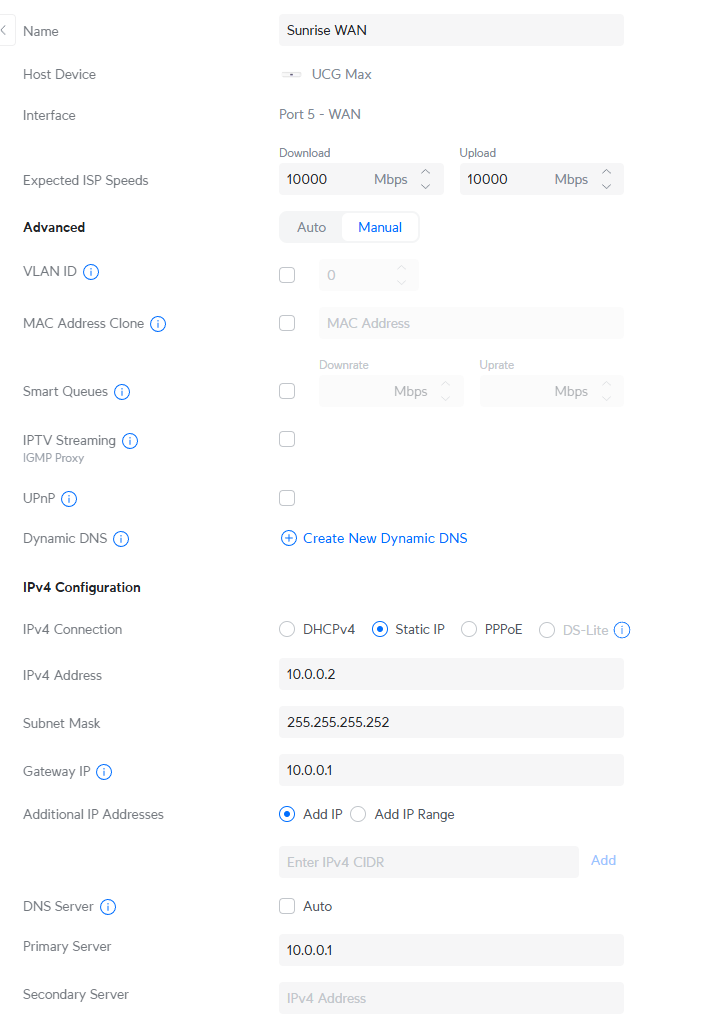Viewport: 703px width, 1027px height.
Task: Click the MAC Address Clone info icon
Action: [x=158, y=324]
